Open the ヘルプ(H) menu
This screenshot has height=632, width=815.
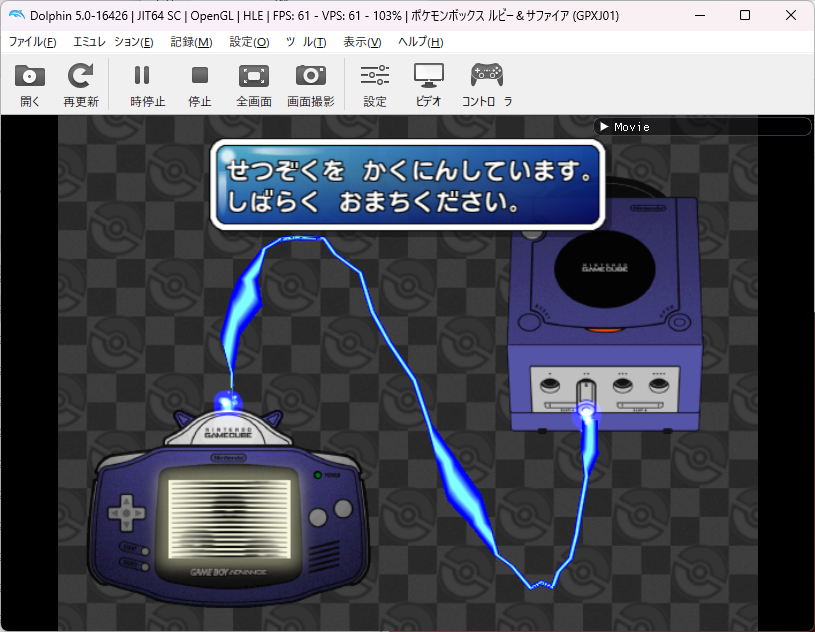(420, 42)
